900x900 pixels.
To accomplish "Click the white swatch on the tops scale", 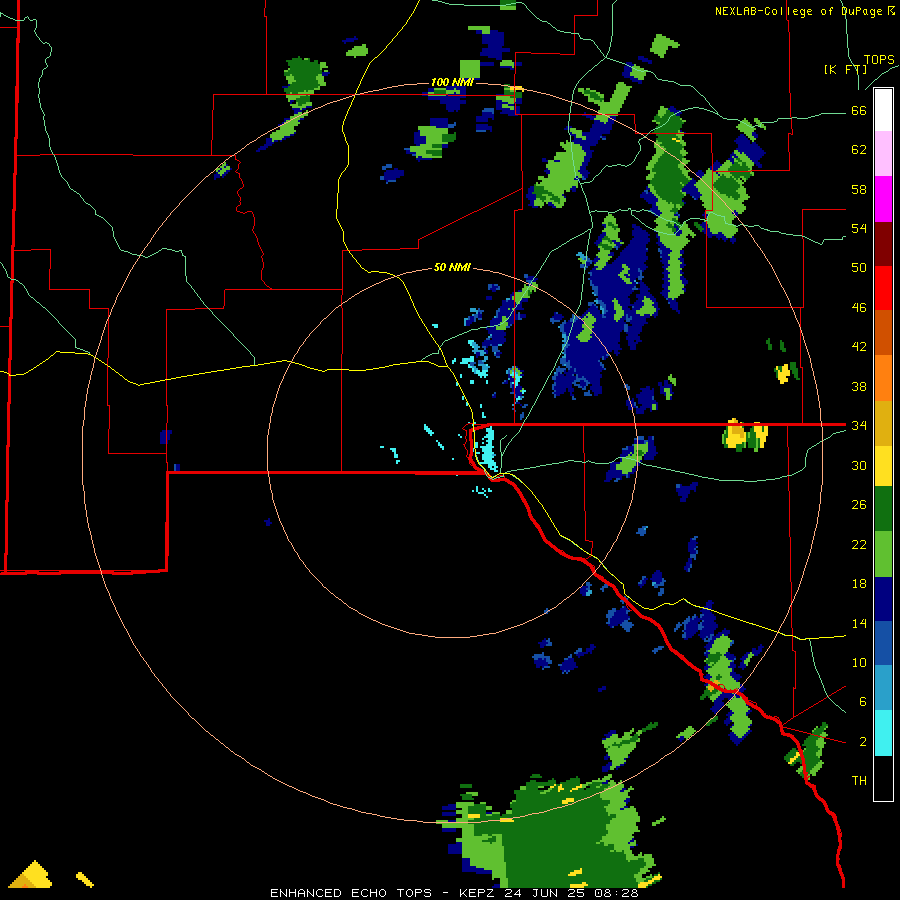I will 883,110.
